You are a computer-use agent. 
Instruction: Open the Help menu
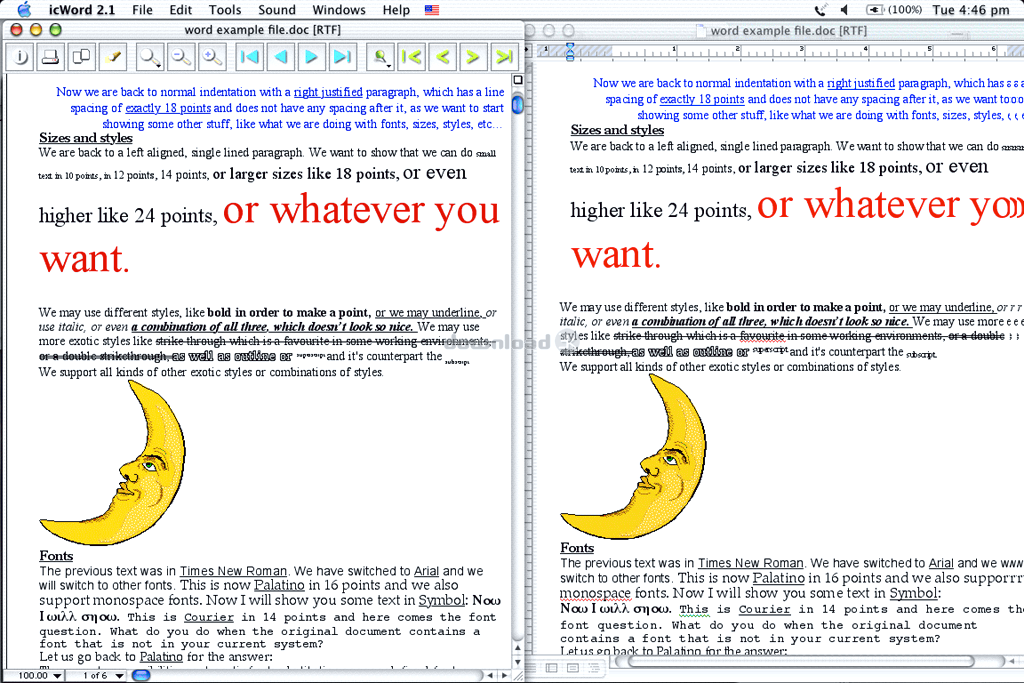(396, 10)
